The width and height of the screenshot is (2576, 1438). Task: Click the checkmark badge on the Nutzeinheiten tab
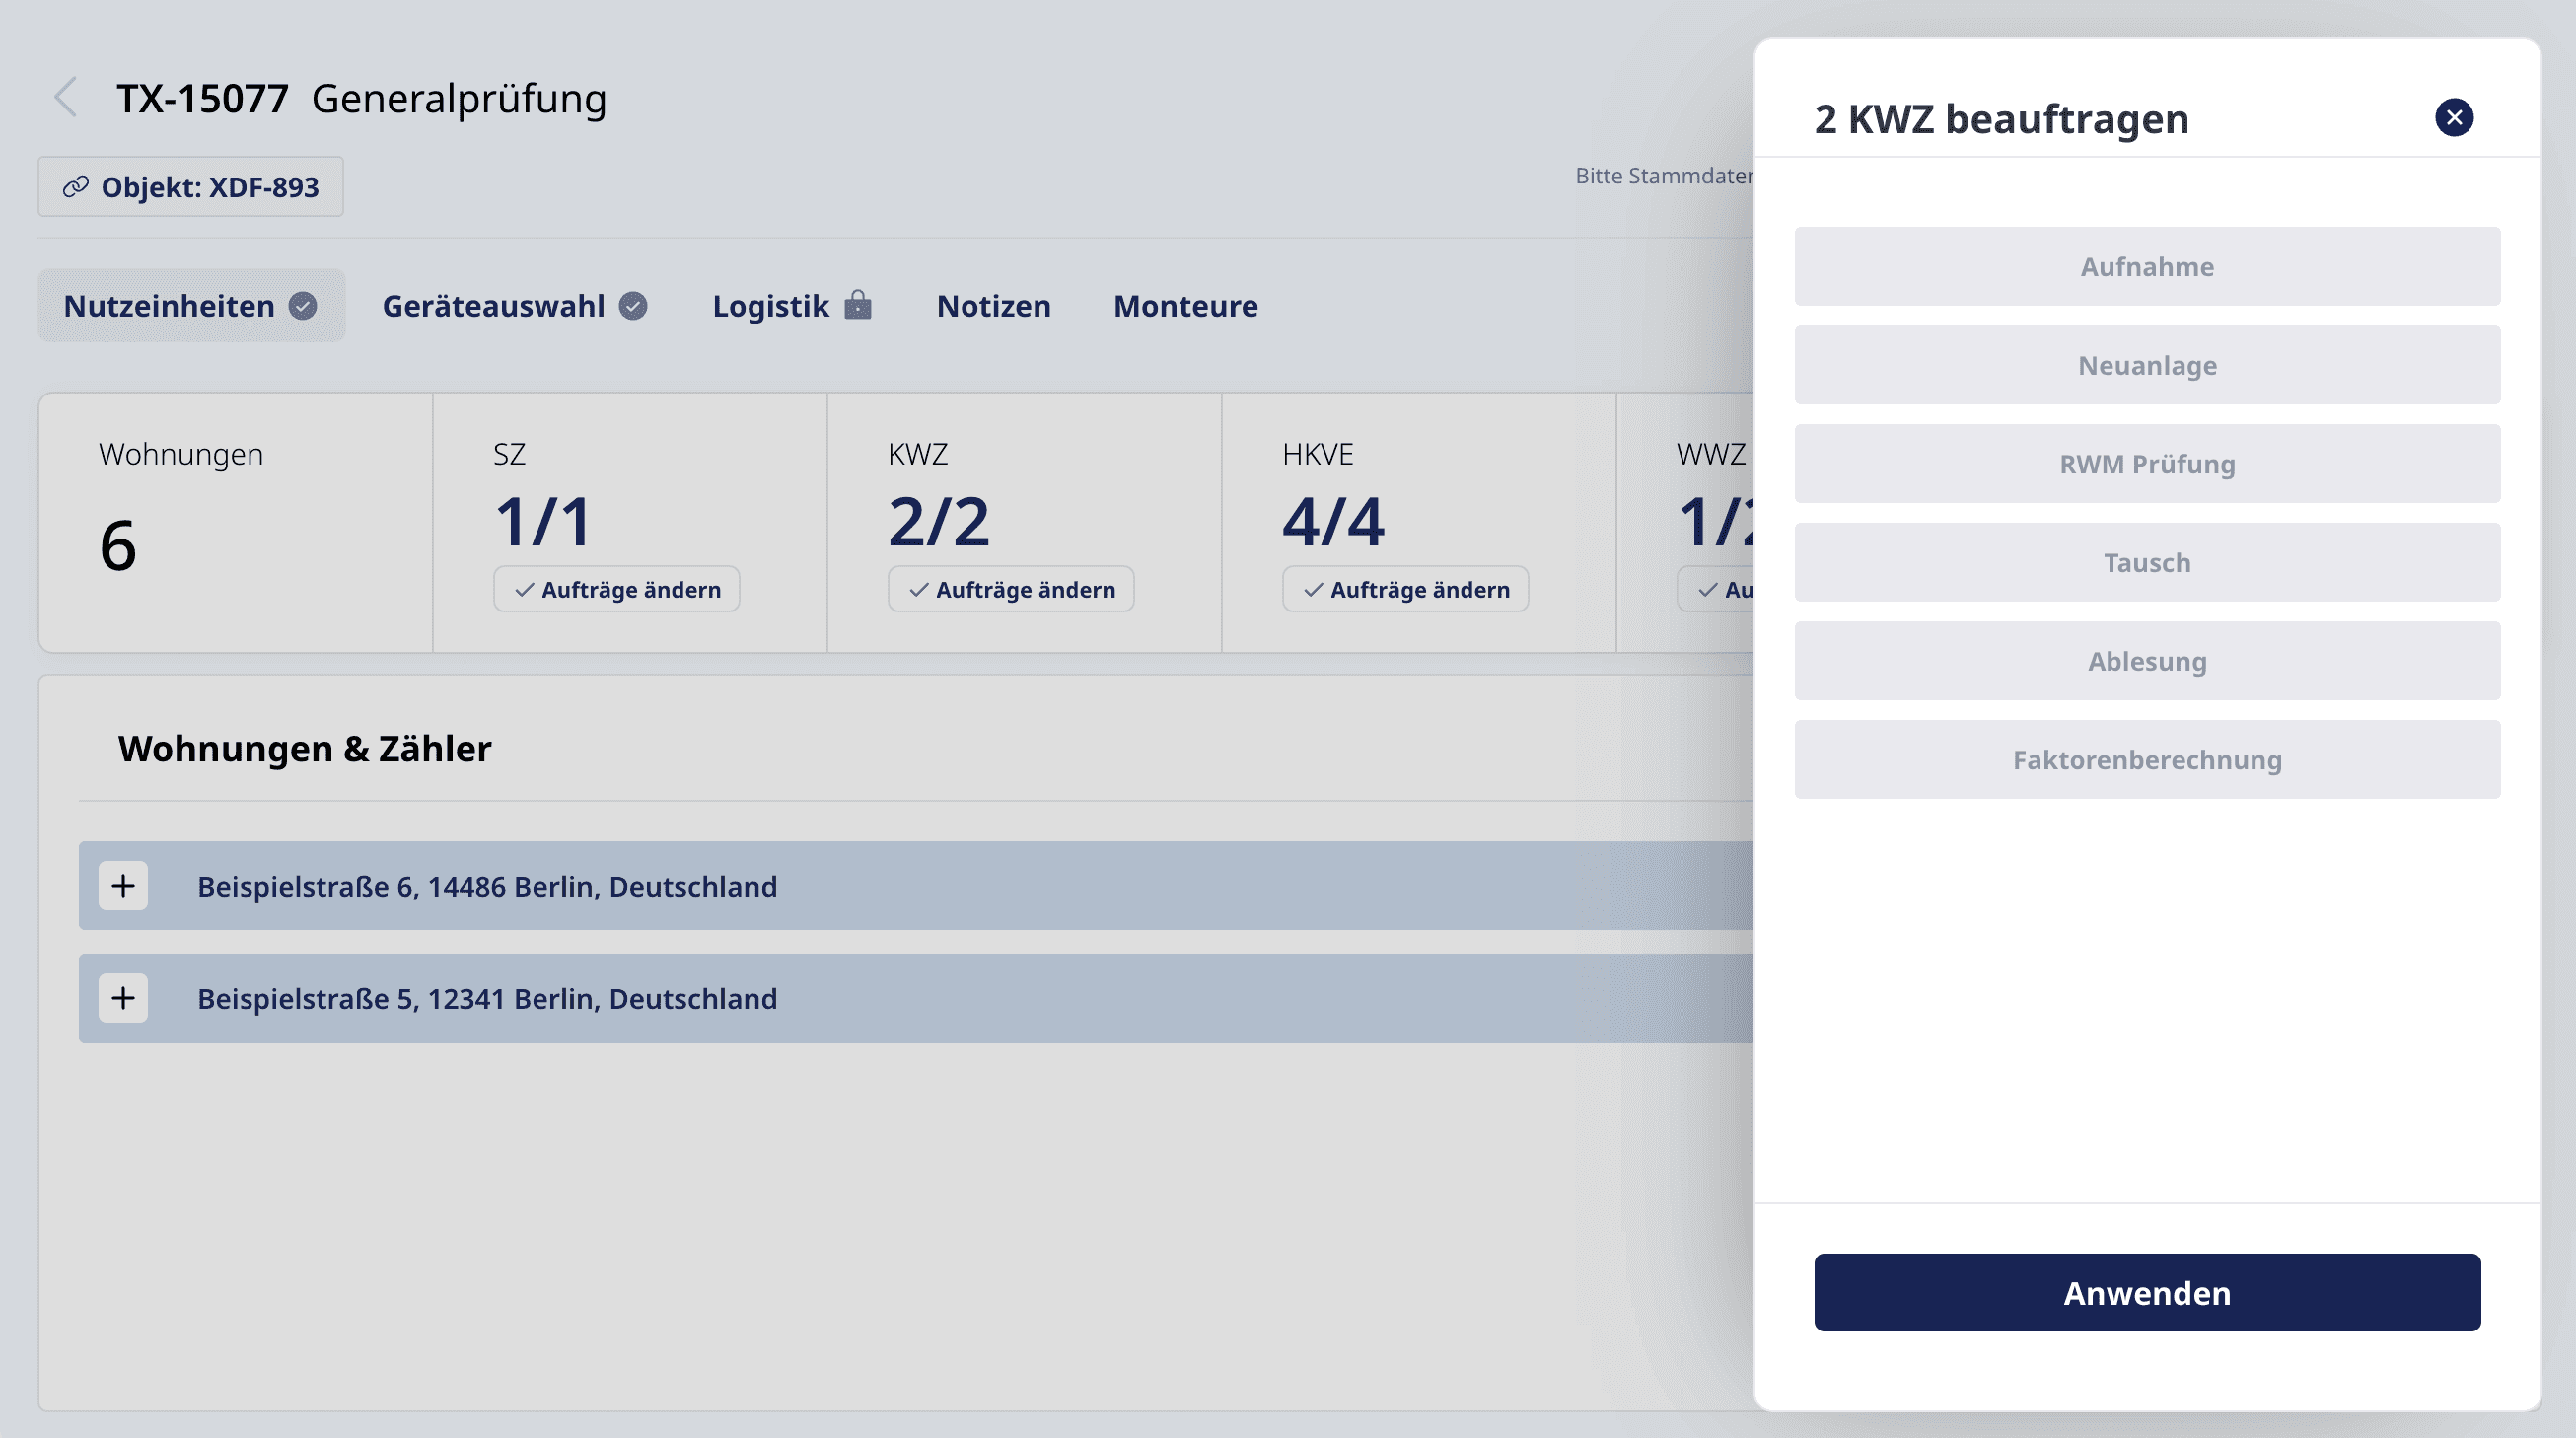pyautogui.click(x=303, y=306)
